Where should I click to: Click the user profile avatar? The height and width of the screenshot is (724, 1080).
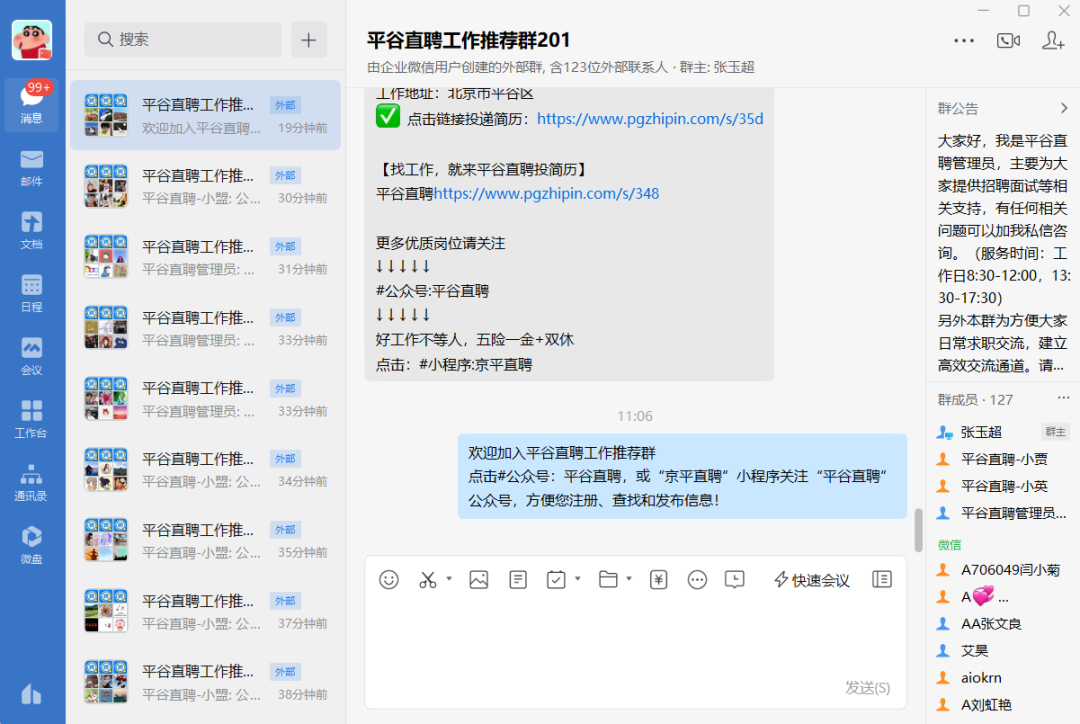click(x=32, y=40)
